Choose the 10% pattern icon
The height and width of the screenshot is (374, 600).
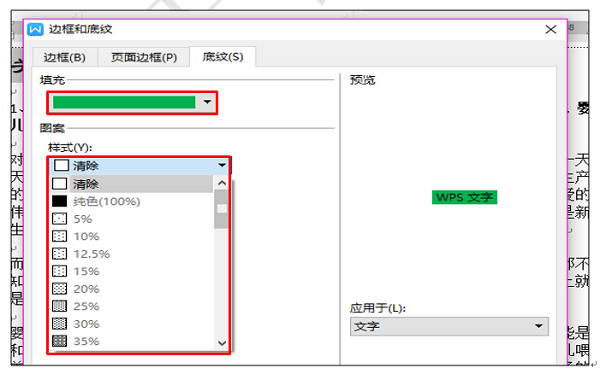59,236
